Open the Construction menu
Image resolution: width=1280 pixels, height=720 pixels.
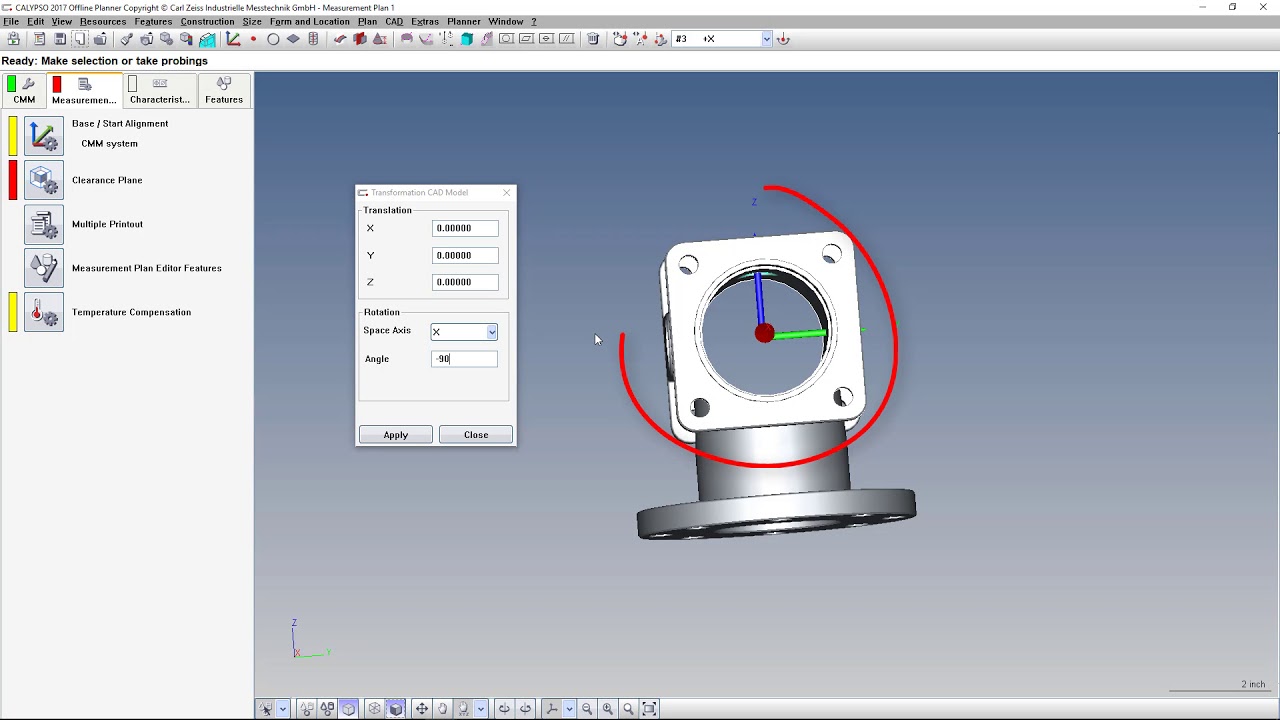click(x=207, y=21)
